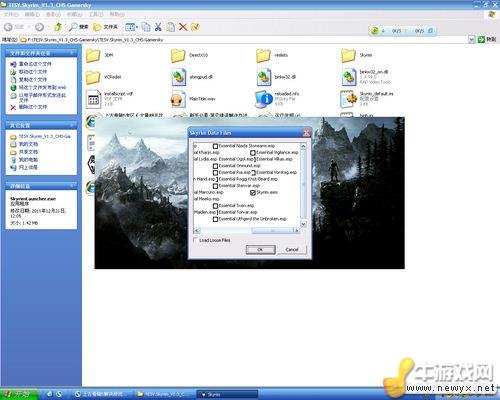Image resolution: width=500 pixels, height=400 pixels.
Task: Check Essential Stenvar.esp
Action: (x=215, y=186)
